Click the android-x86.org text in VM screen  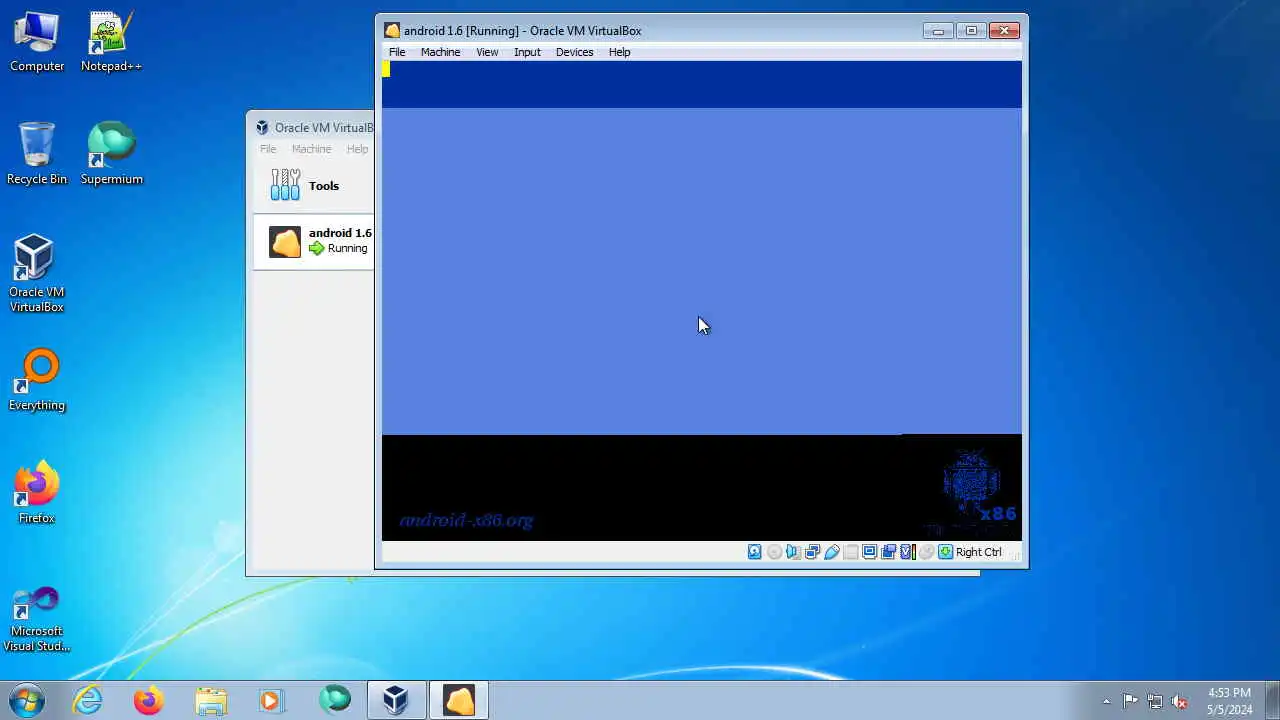pos(466,520)
